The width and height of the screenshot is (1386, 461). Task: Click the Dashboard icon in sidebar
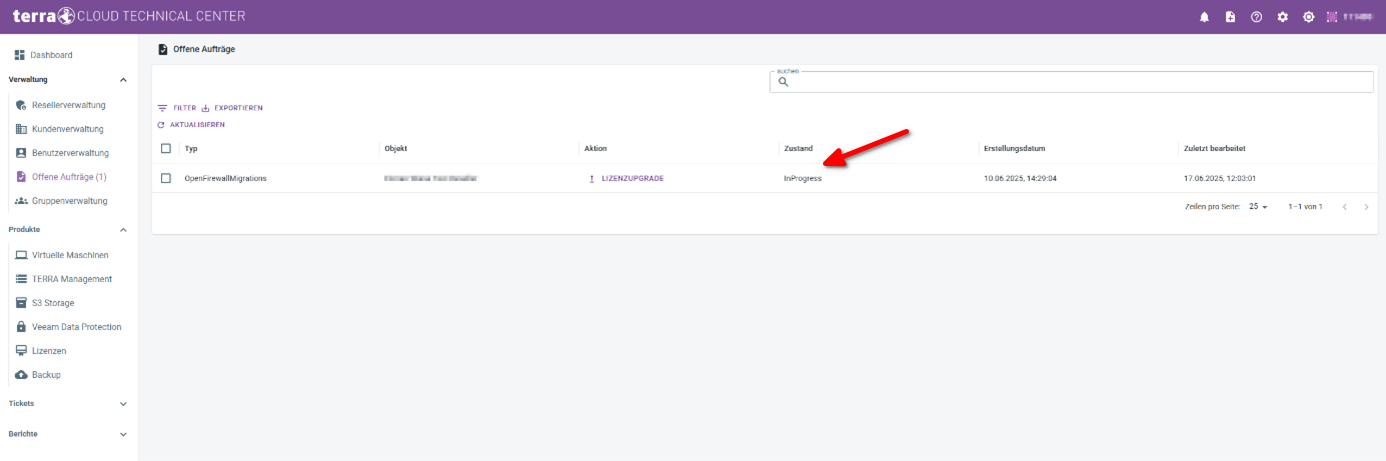point(20,55)
